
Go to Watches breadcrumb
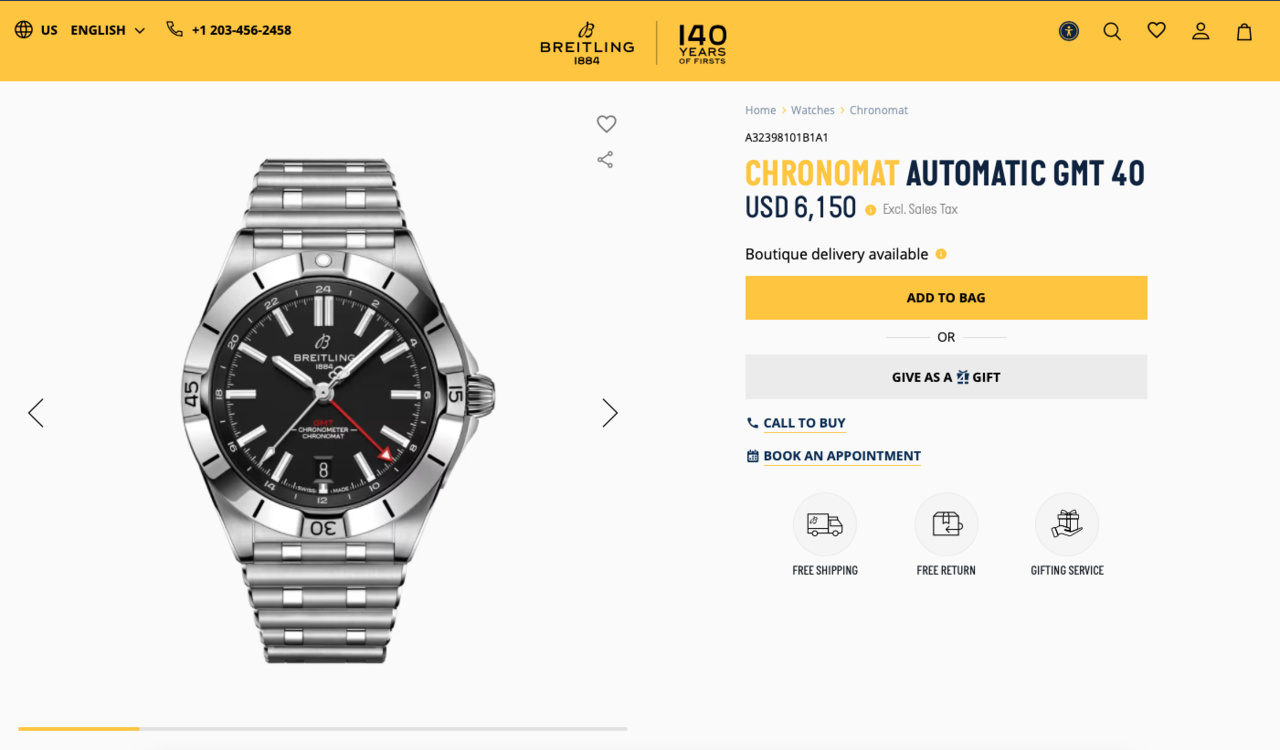click(812, 110)
